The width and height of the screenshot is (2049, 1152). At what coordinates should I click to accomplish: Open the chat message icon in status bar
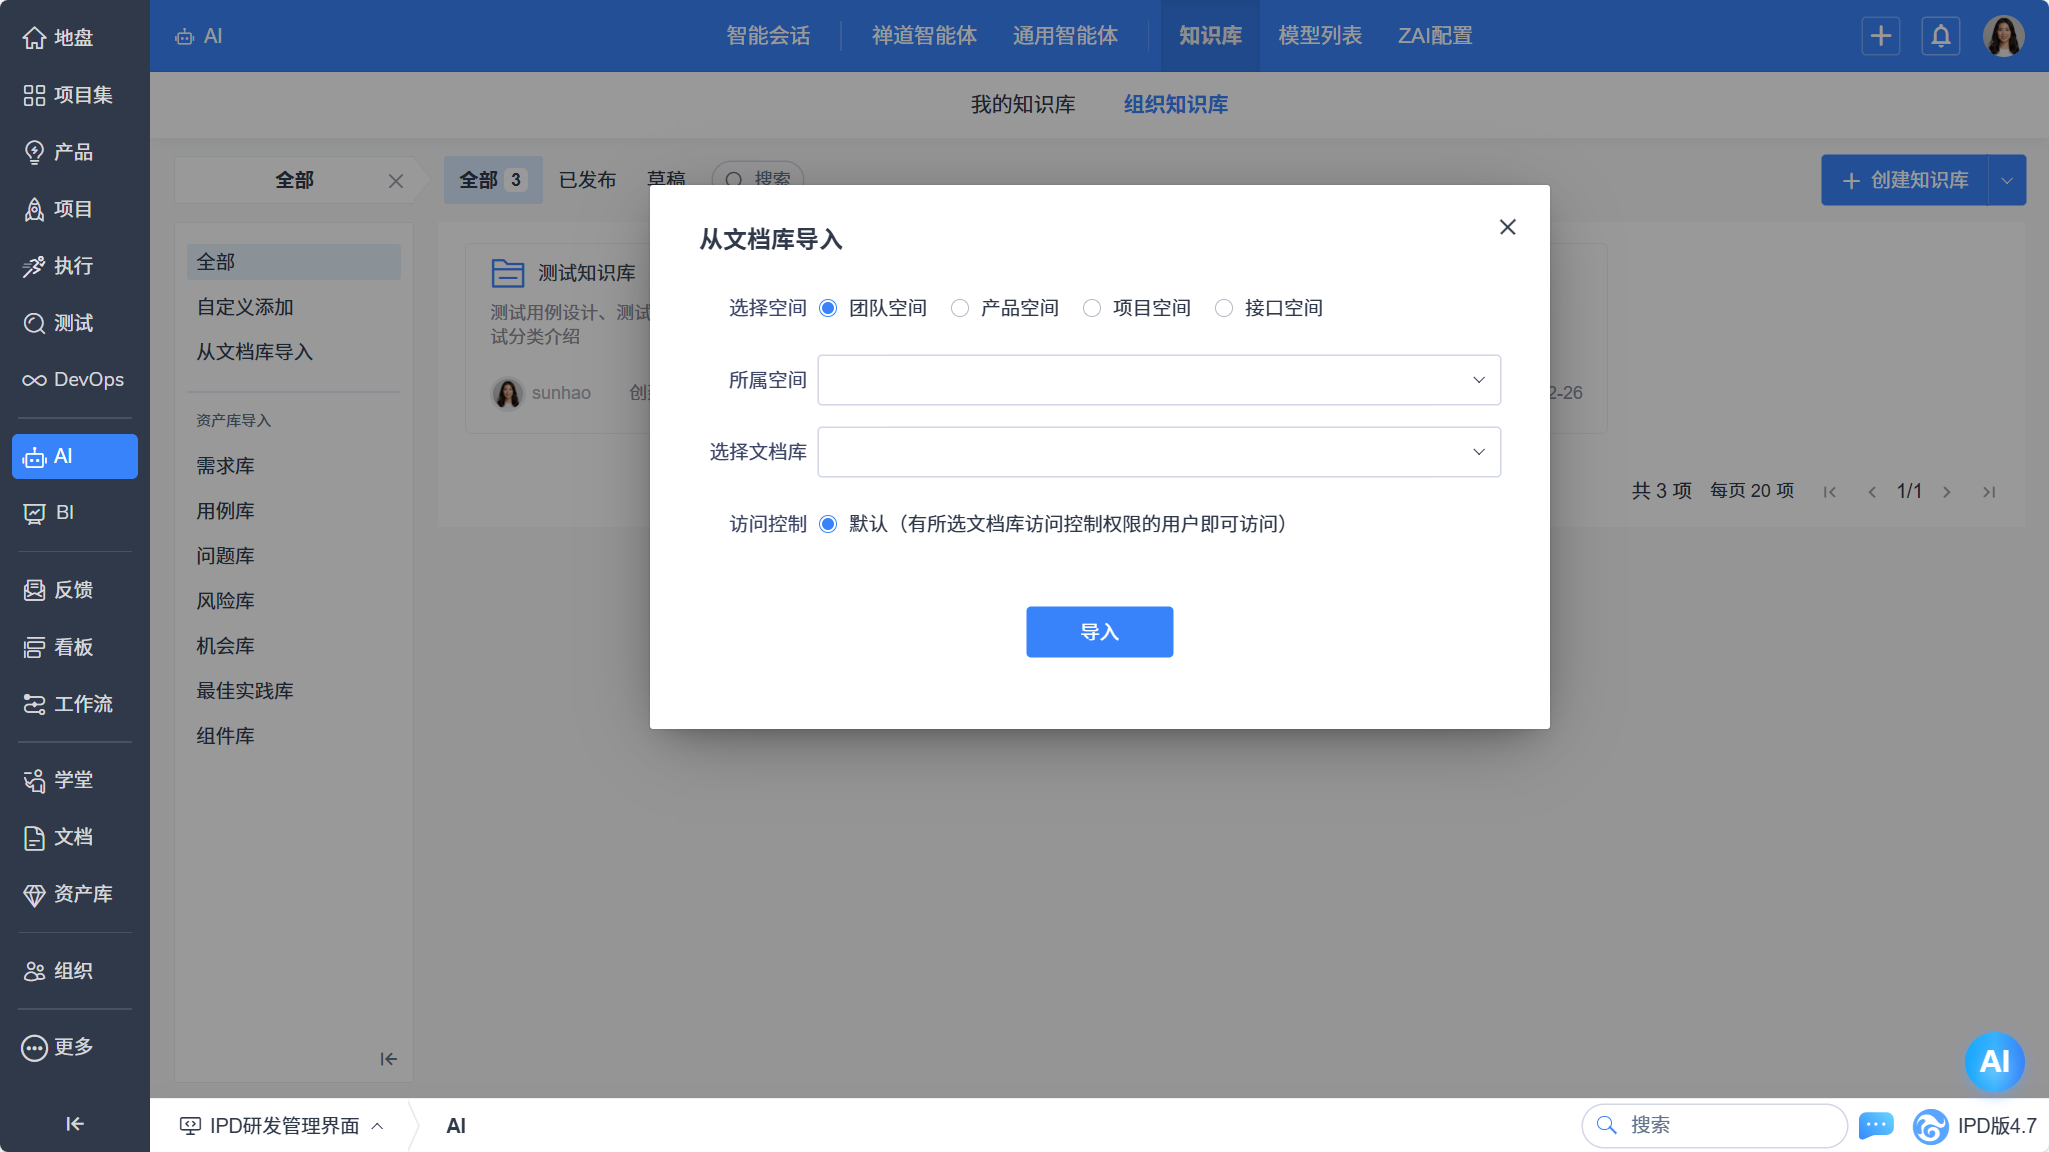[1875, 1125]
